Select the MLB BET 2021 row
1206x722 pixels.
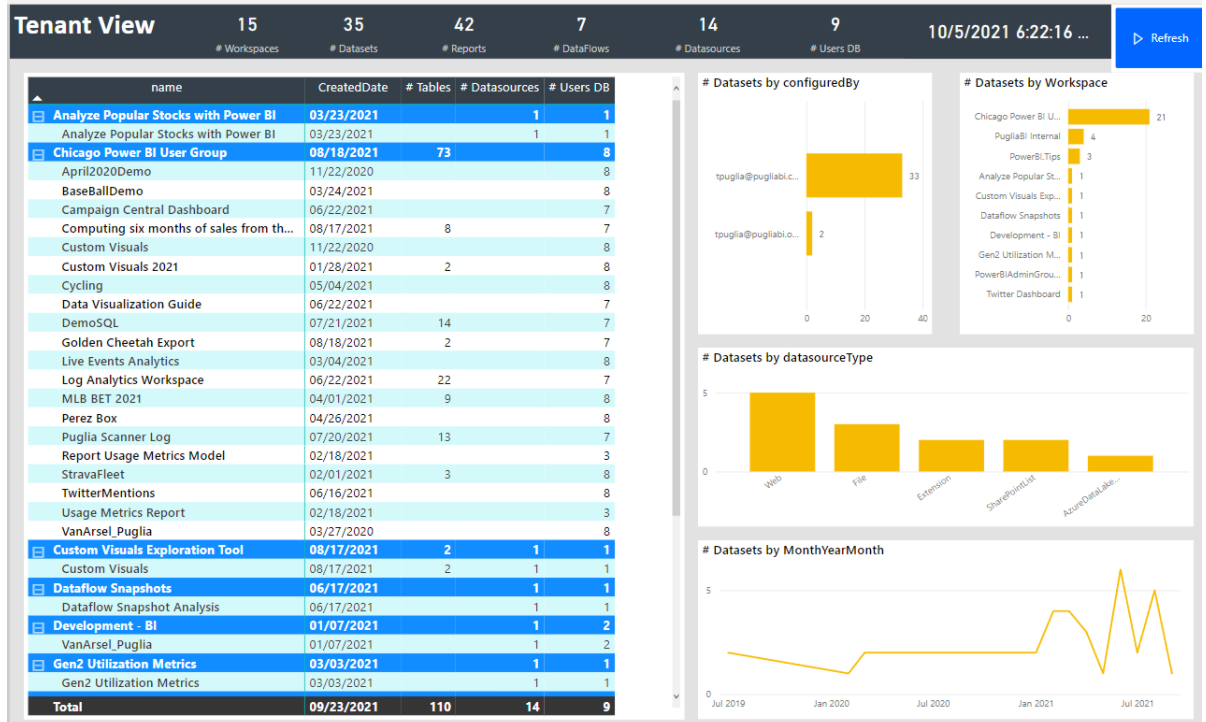[321, 399]
